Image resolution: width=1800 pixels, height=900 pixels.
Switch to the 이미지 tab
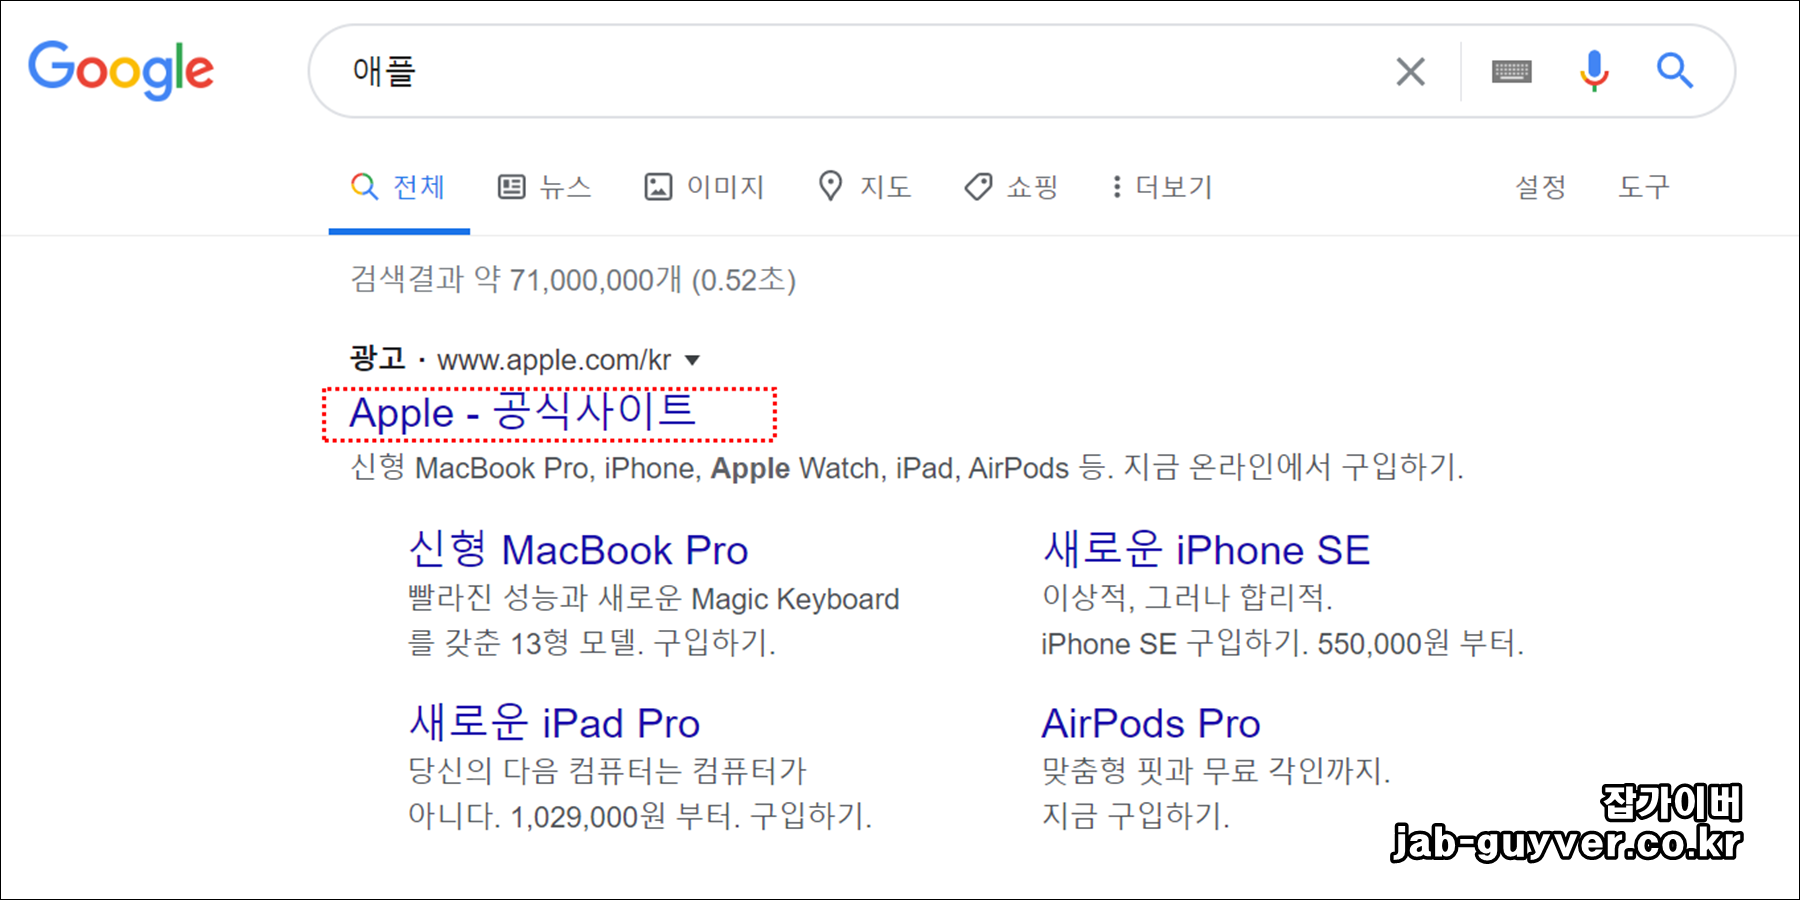tap(704, 187)
